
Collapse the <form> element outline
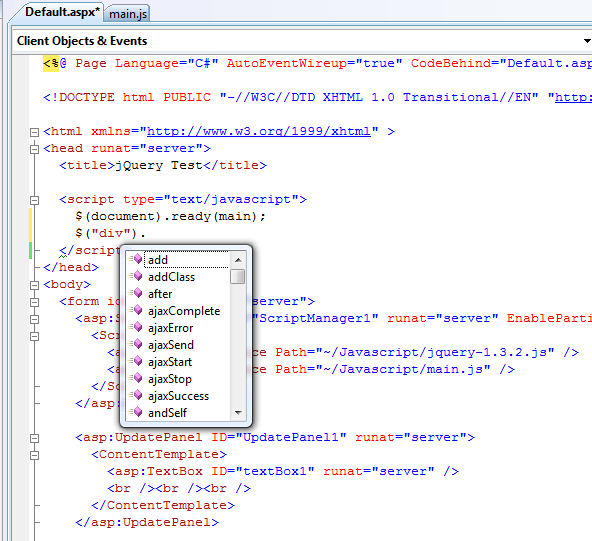34,302
